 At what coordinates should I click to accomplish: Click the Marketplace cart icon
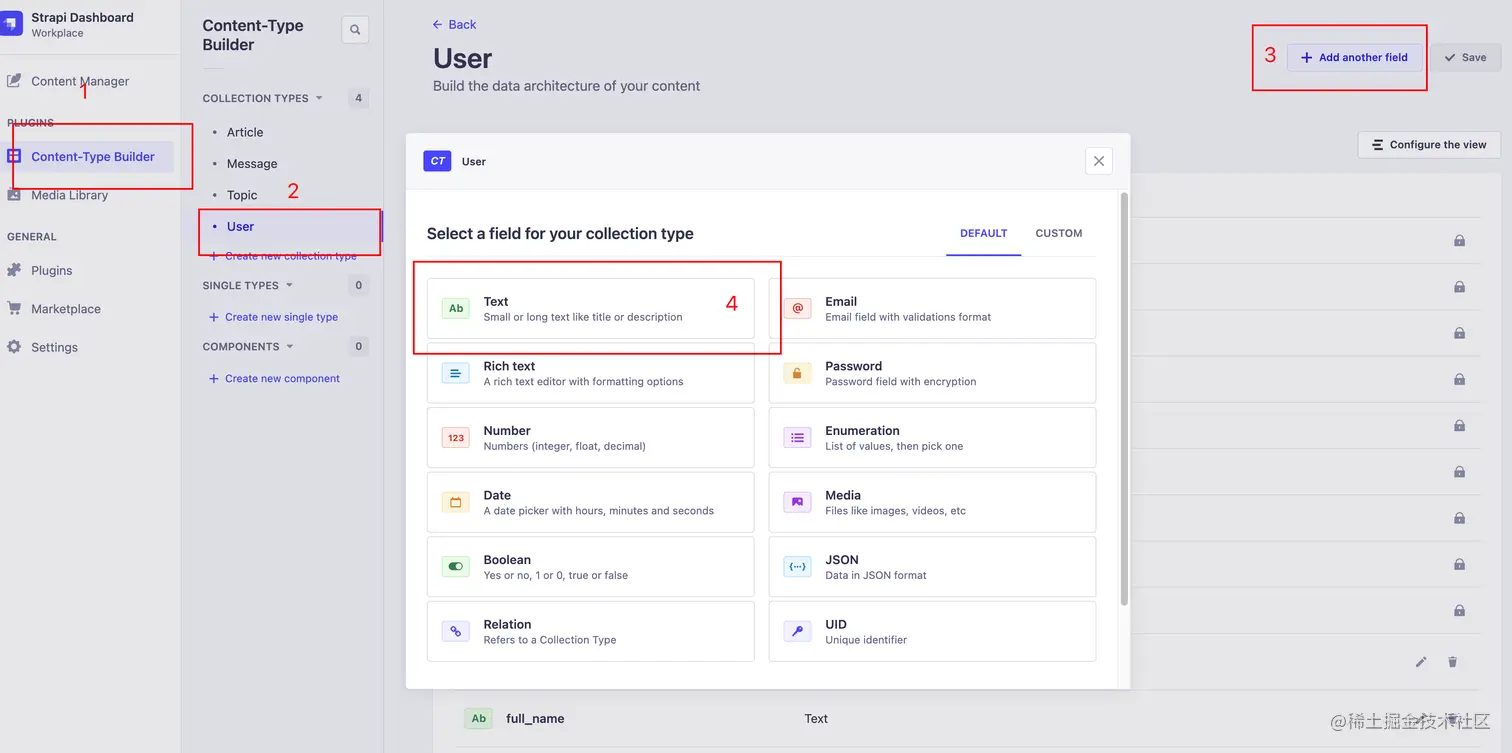pyautogui.click(x=14, y=308)
